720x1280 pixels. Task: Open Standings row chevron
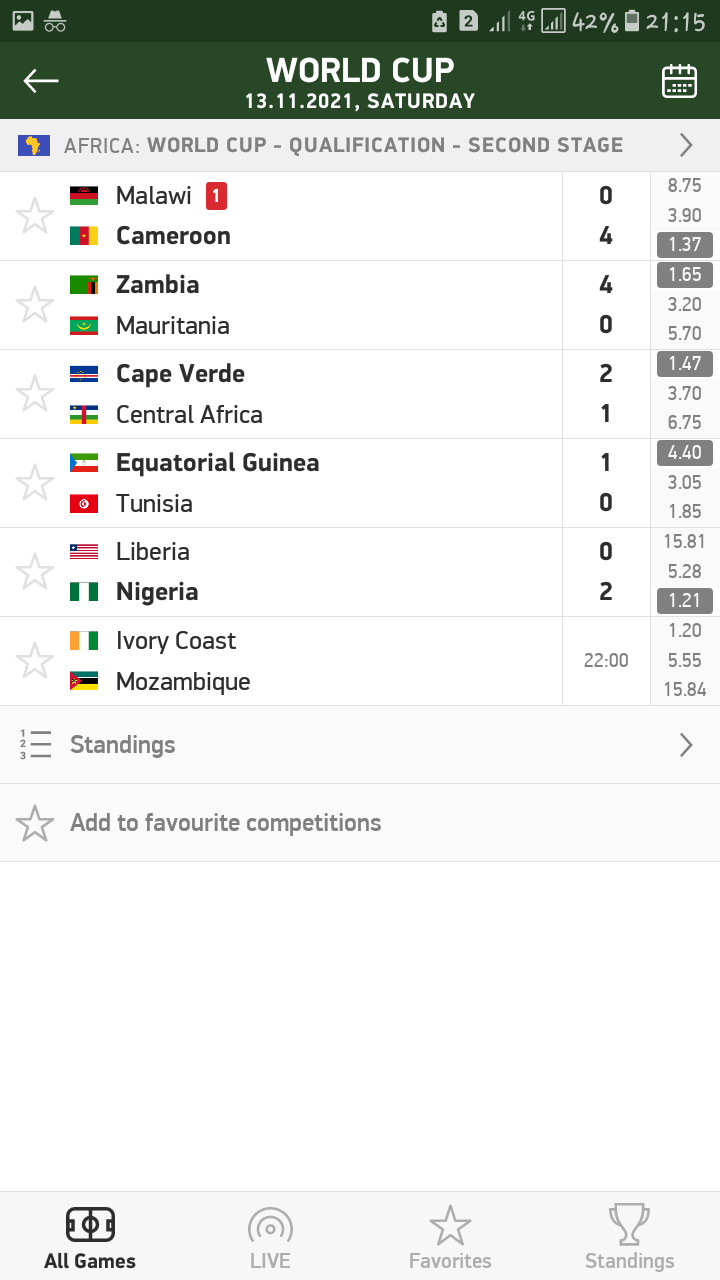click(x=686, y=745)
